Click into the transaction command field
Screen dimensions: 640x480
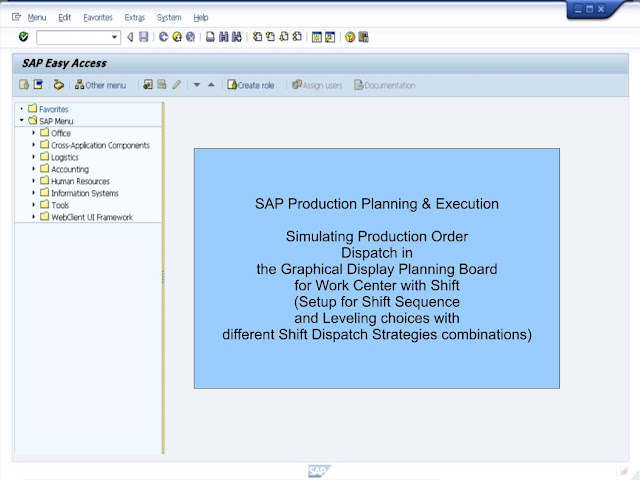[73, 38]
